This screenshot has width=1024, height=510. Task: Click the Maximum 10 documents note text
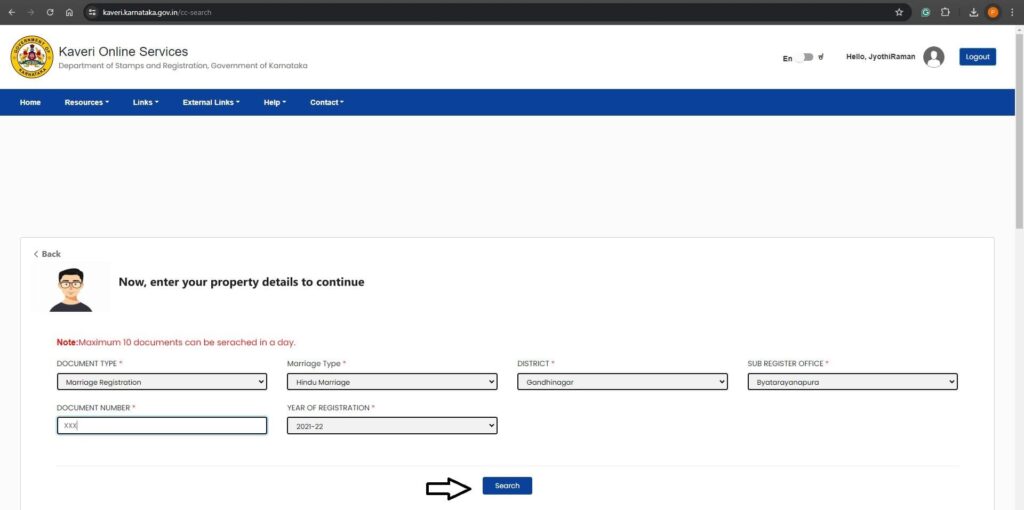tap(176, 342)
